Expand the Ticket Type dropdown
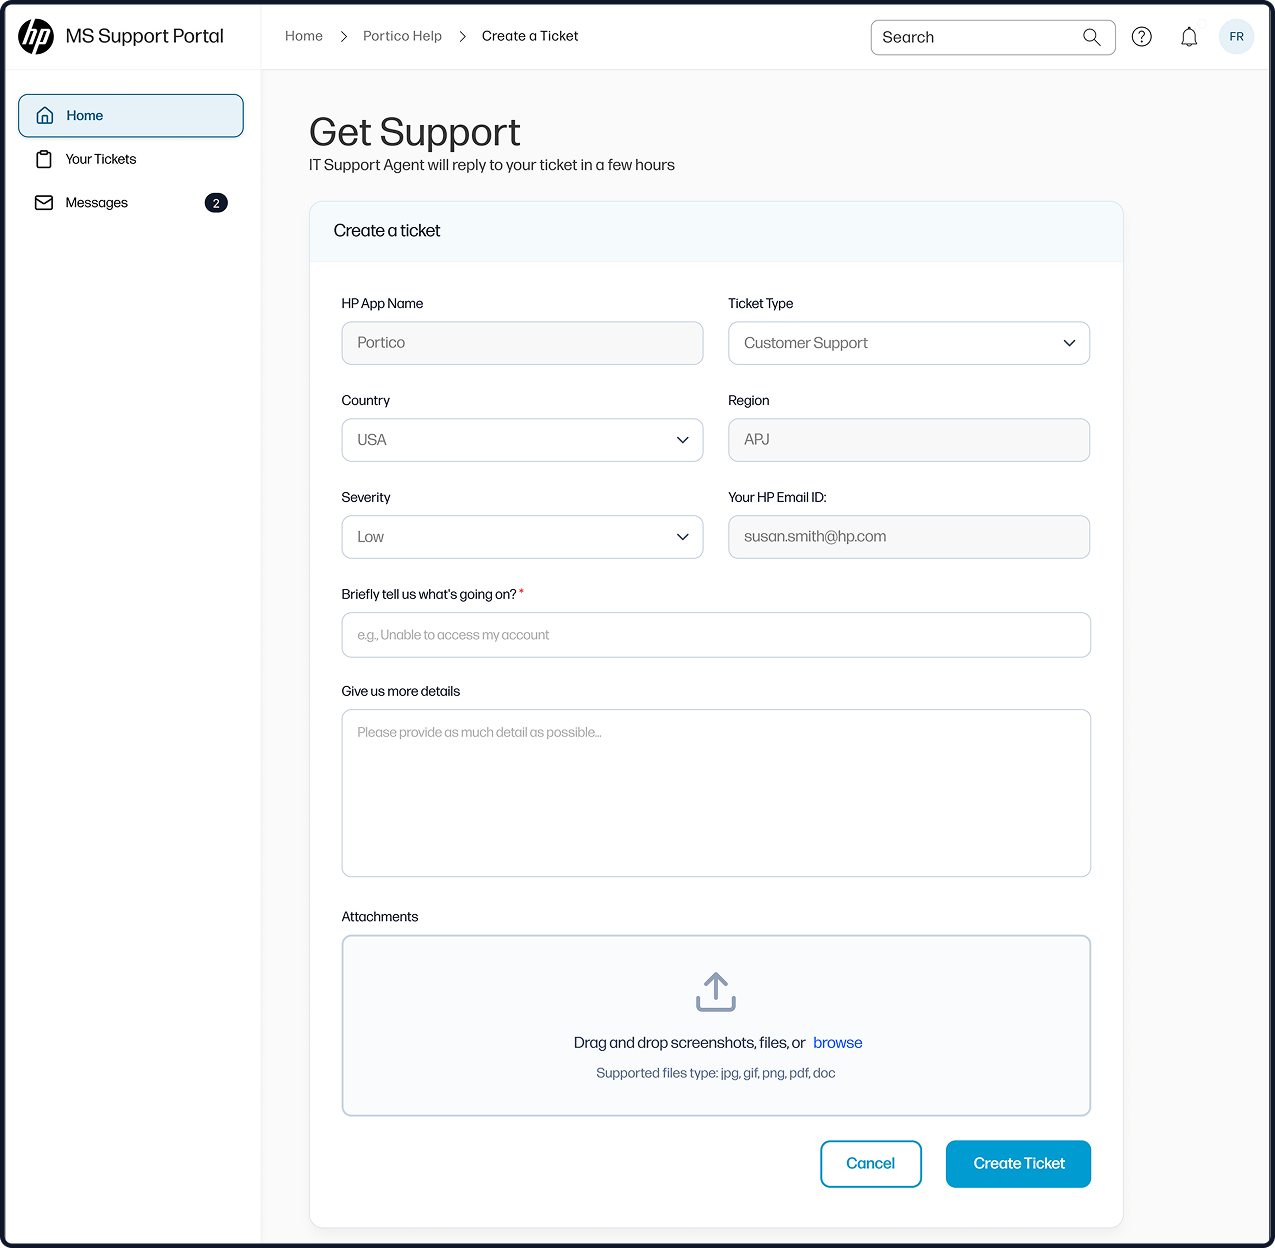Viewport: 1275px width, 1248px height. 908,343
